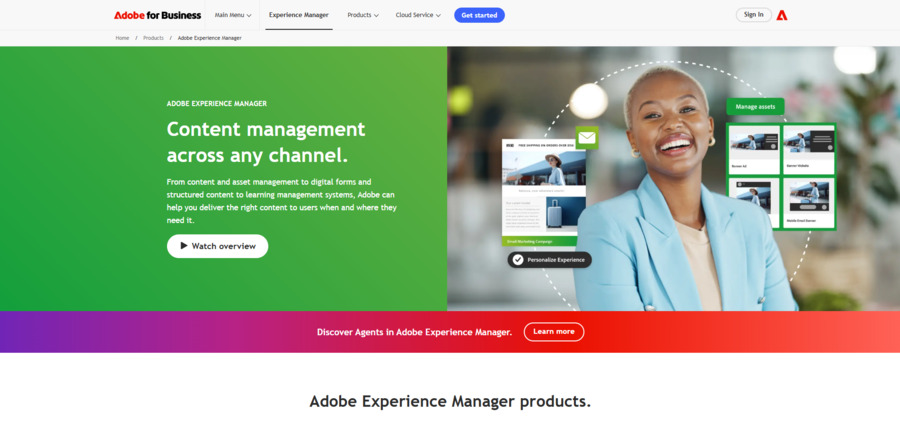Open the Mobile Email Banner asset thumbnail
This screenshot has height=447, width=900.
pyautogui.click(x=809, y=203)
